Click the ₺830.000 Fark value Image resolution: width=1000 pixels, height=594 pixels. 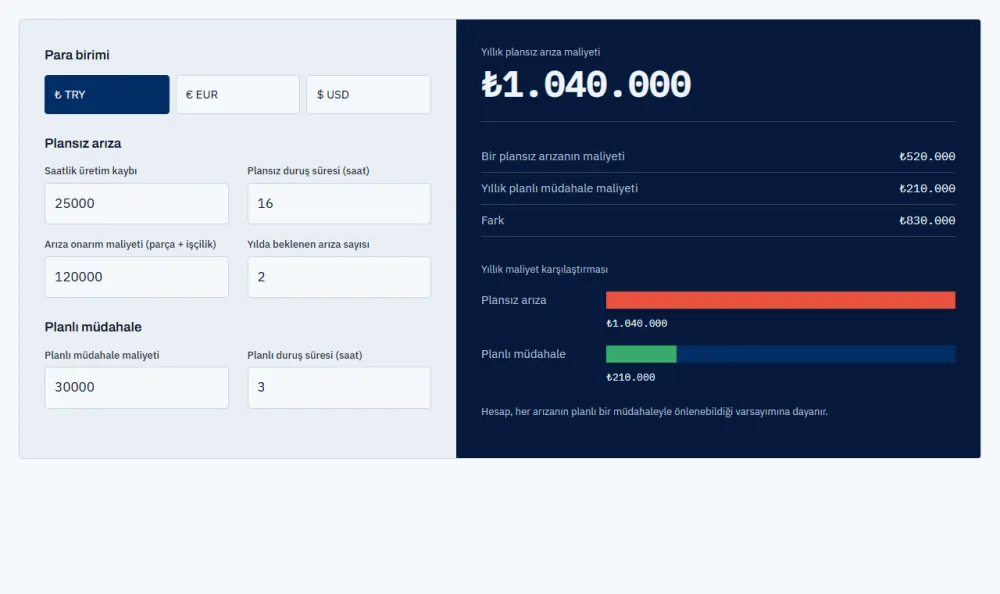(x=927, y=220)
